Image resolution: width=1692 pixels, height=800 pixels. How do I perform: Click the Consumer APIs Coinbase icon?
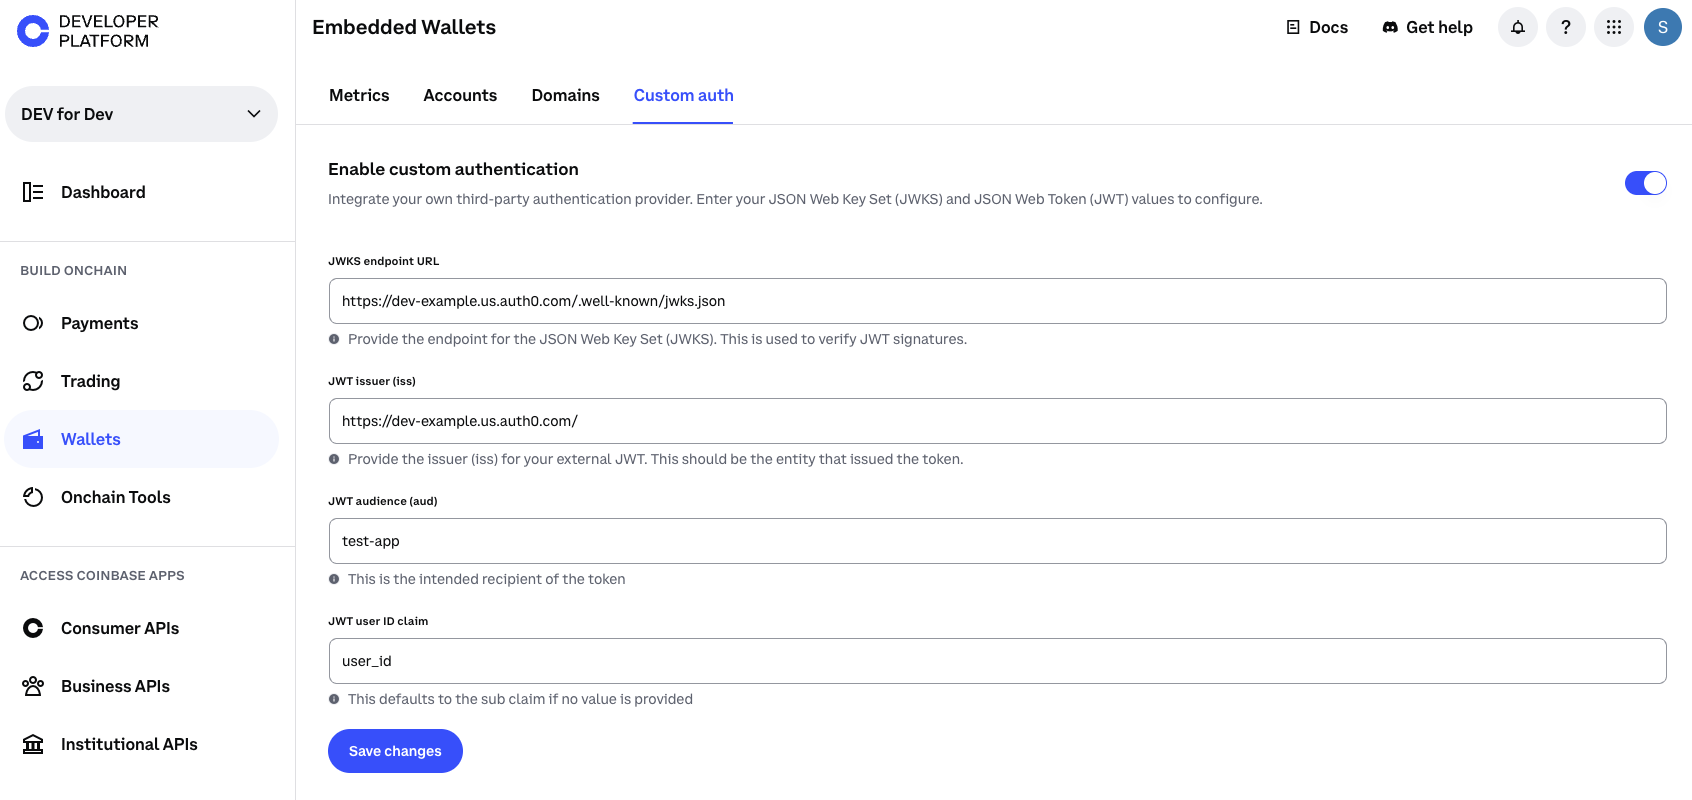[33, 627]
